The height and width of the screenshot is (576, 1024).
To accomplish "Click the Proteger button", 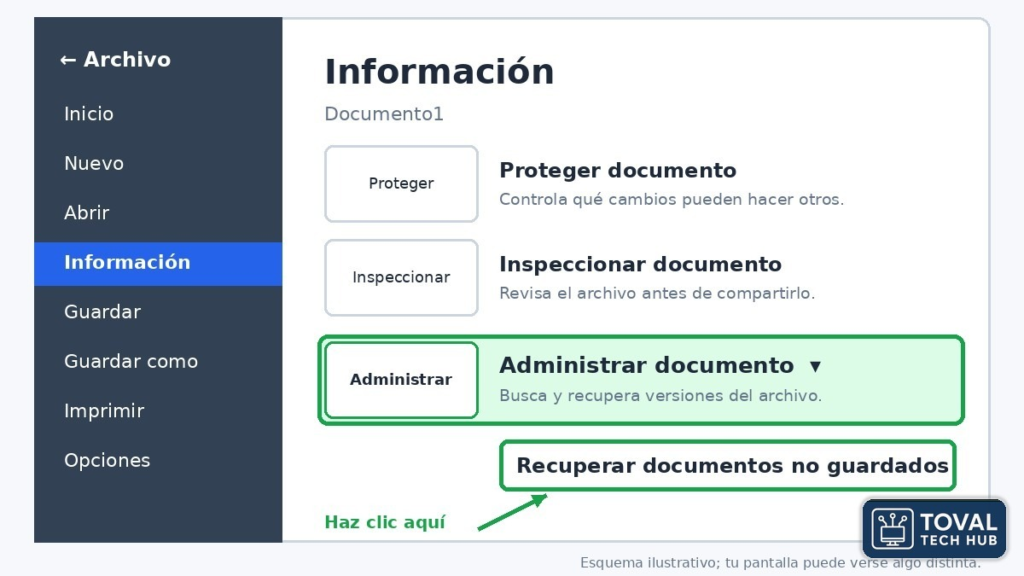I will [401, 184].
